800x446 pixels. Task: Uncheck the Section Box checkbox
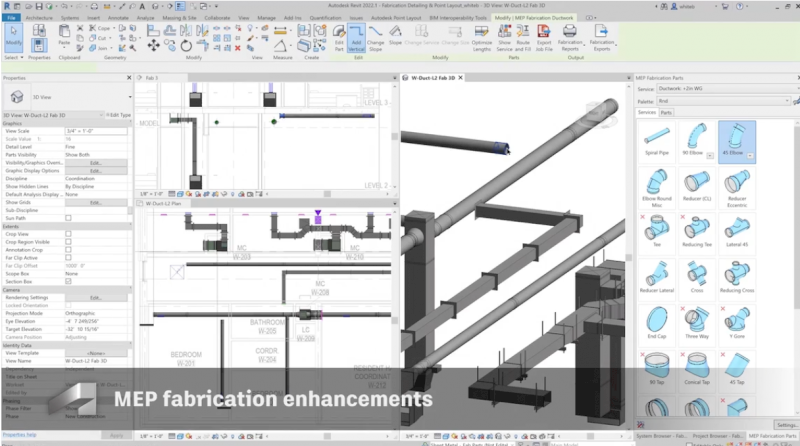pyautogui.click(x=68, y=281)
